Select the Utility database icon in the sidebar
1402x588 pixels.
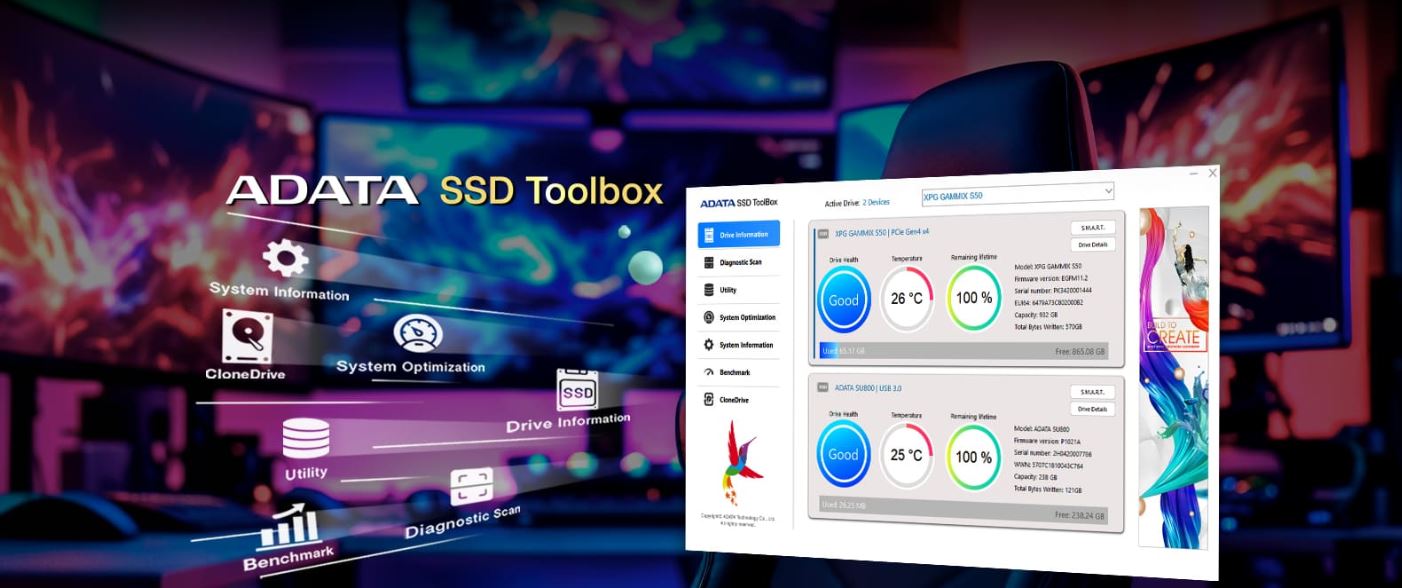tap(709, 290)
